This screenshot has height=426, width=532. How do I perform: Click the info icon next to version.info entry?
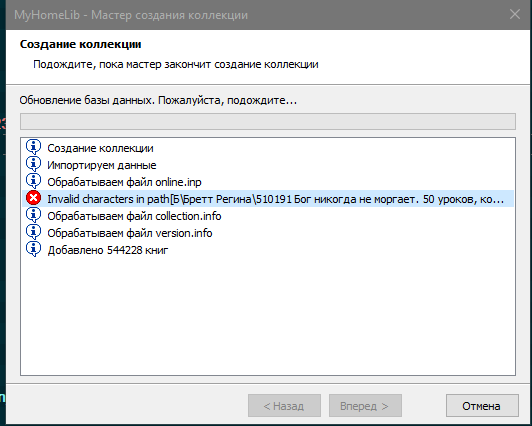34,232
